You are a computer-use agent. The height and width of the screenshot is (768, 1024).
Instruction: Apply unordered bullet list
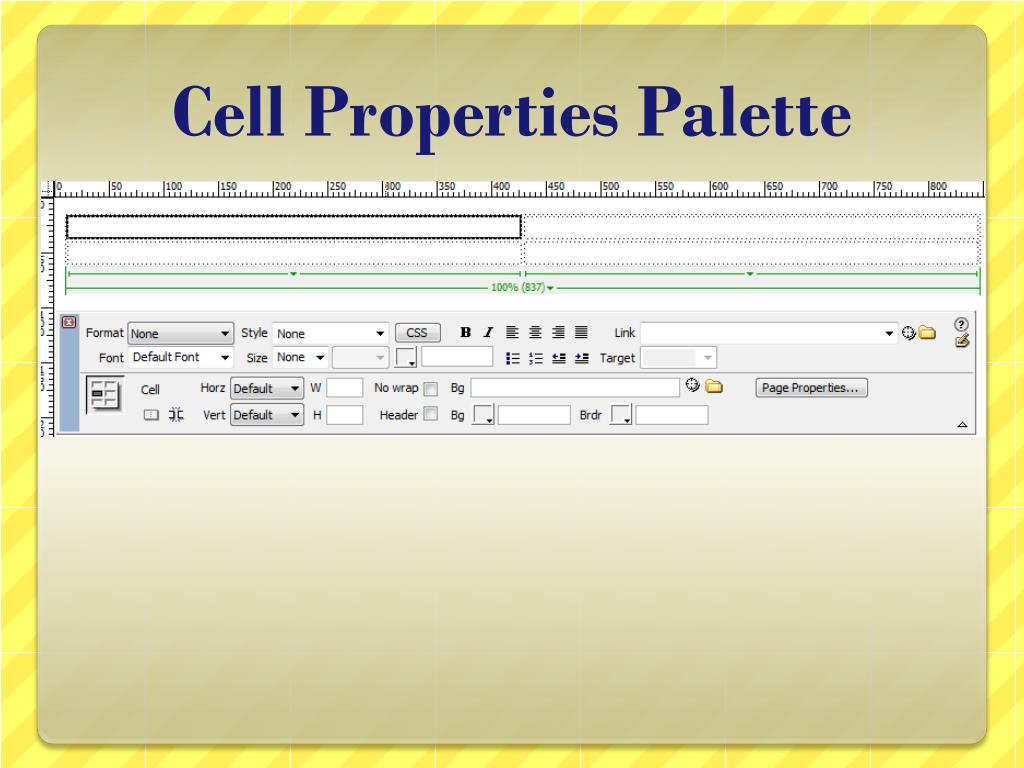click(513, 358)
